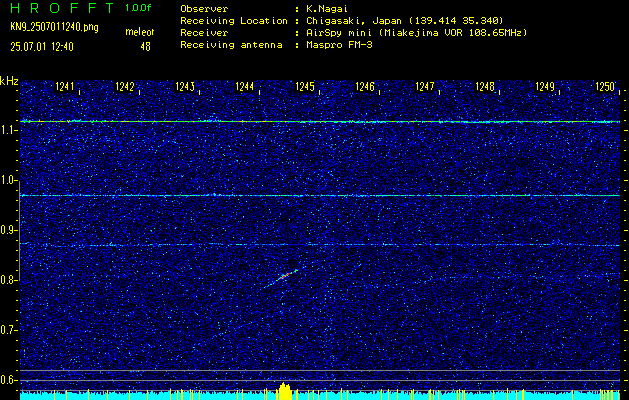
Task: Click the HROFFT title text
Action: (x=62, y=8)
